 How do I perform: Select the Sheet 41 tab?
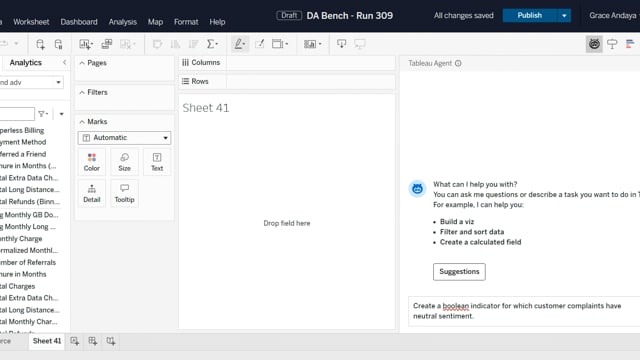(47, 341)
